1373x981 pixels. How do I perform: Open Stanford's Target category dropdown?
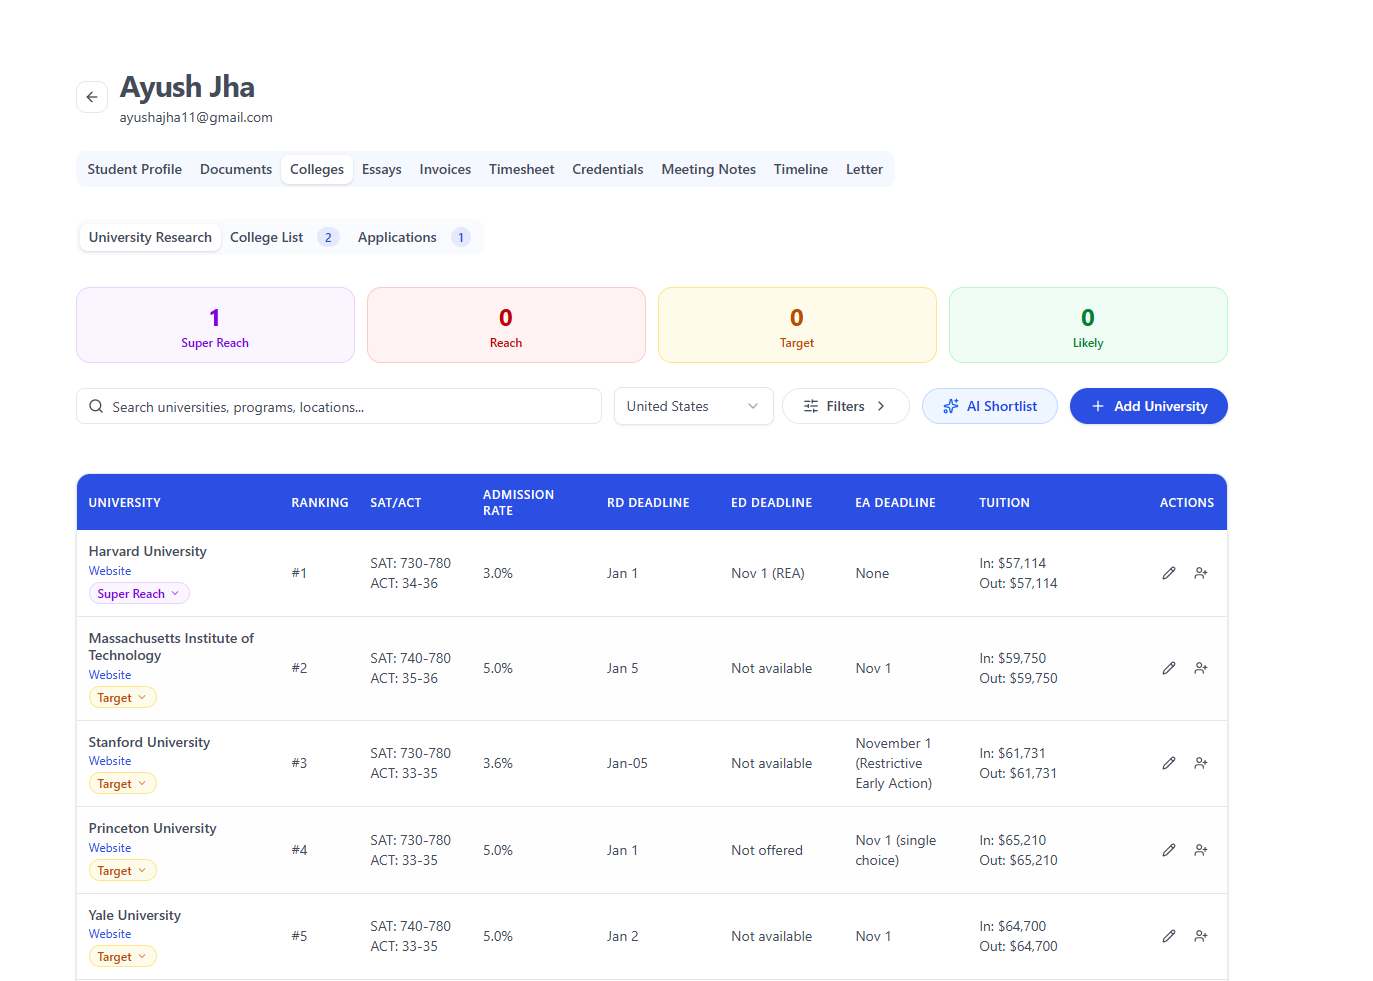(123, 783)
